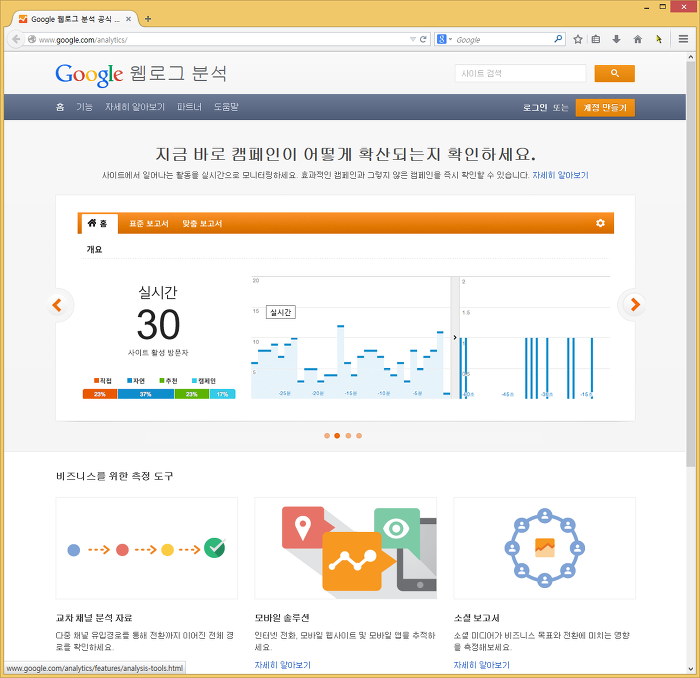The image size is (700, 678).
Task: Click the 로그인 link
Action: [x=535, y=108]
